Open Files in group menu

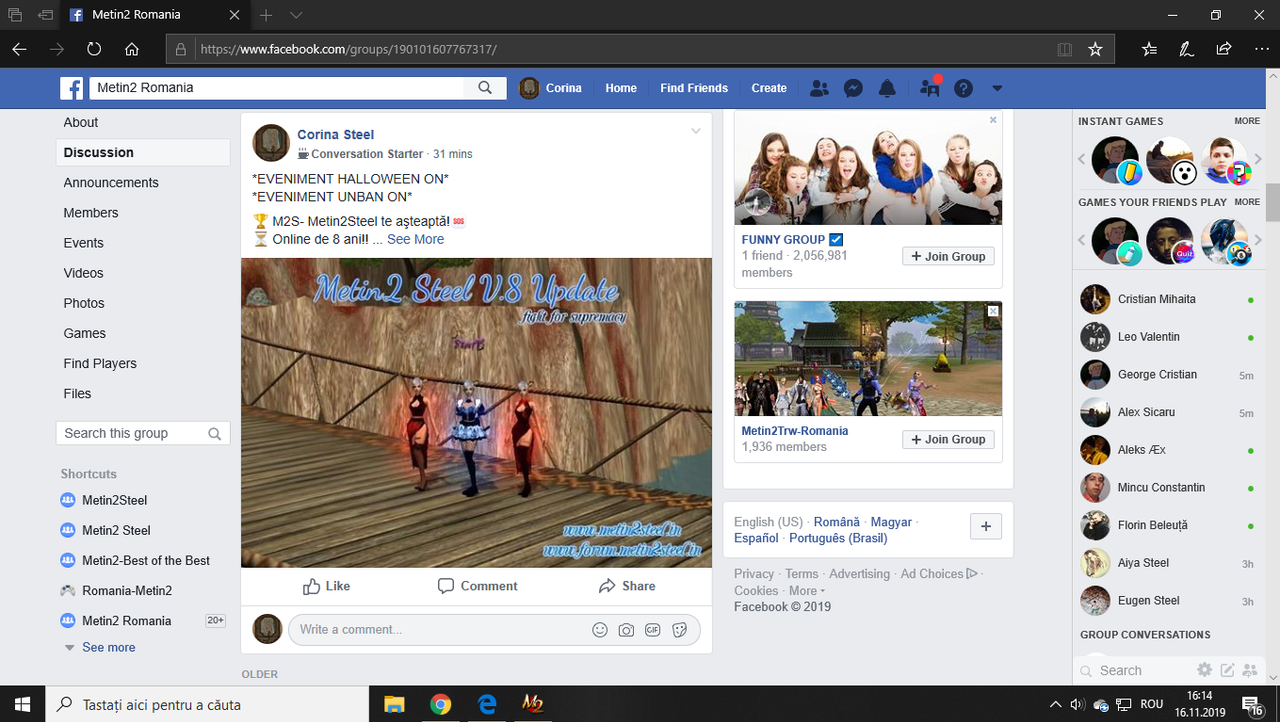tap(77, 393)
